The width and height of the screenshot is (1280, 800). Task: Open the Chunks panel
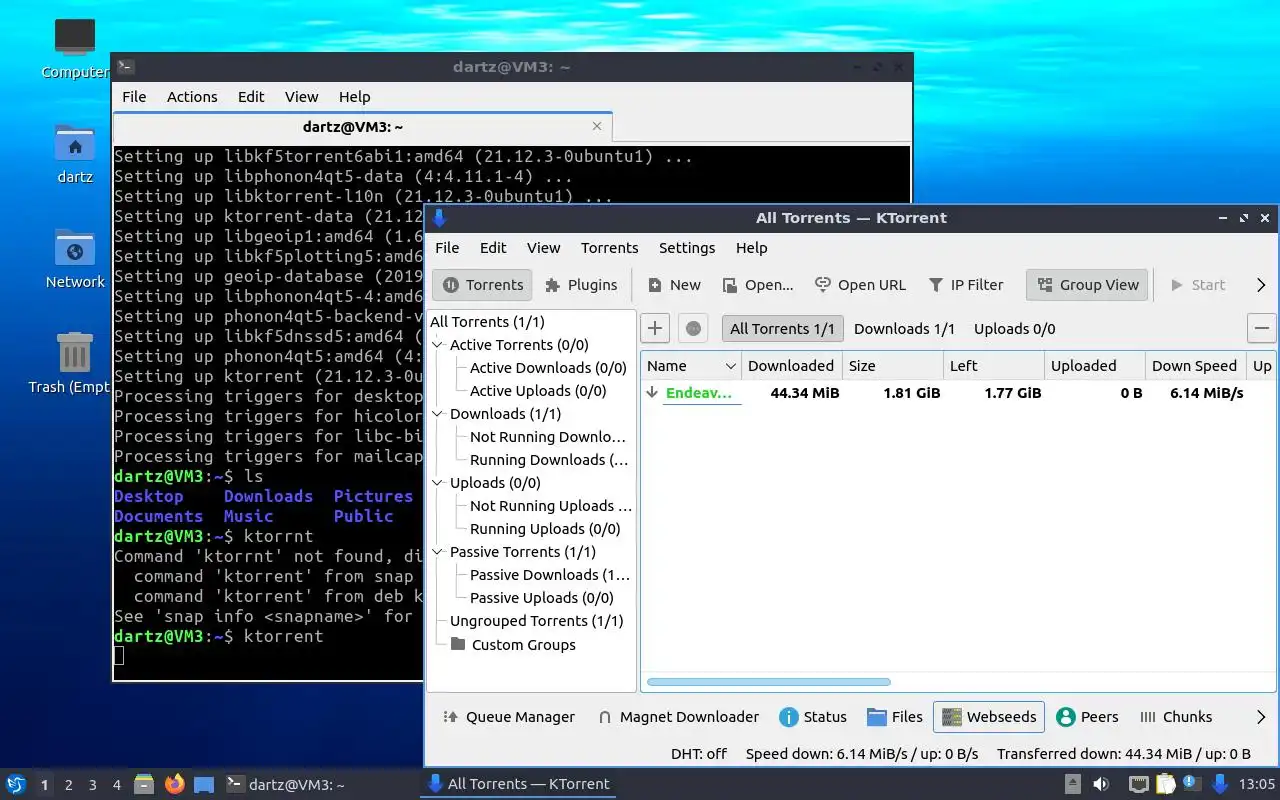1176,717
